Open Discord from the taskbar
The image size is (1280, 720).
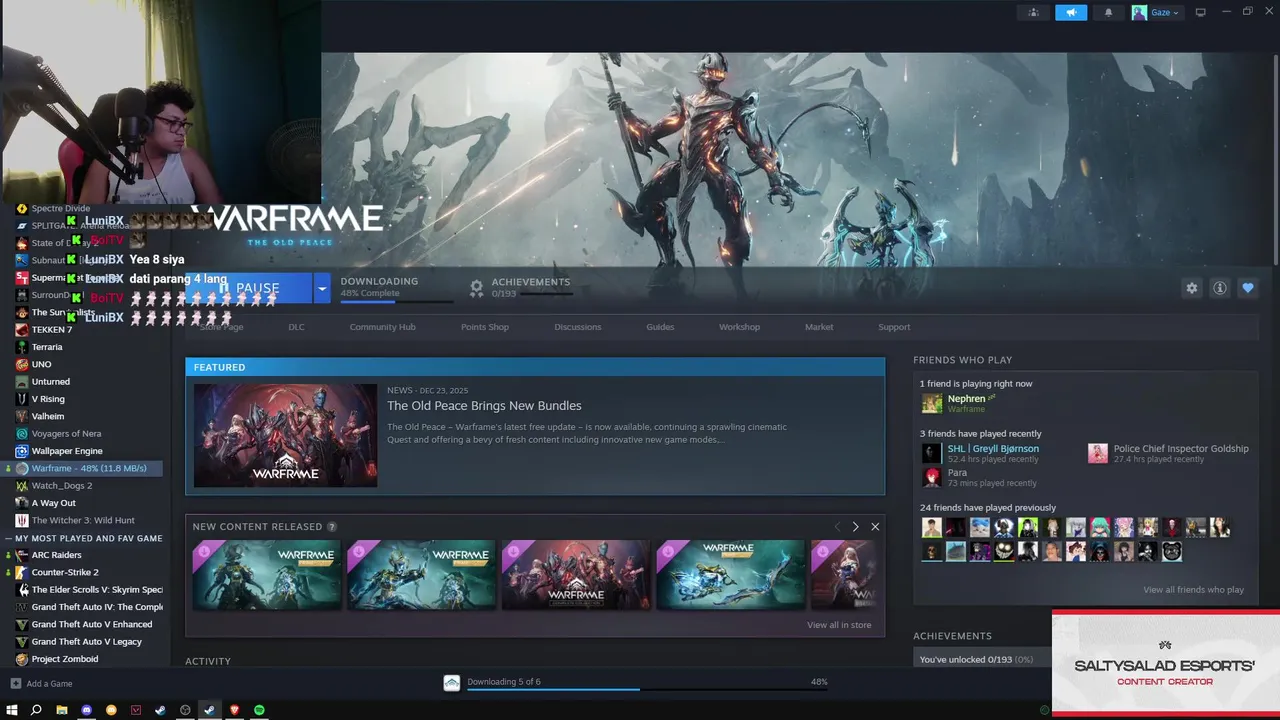point(86,710)
